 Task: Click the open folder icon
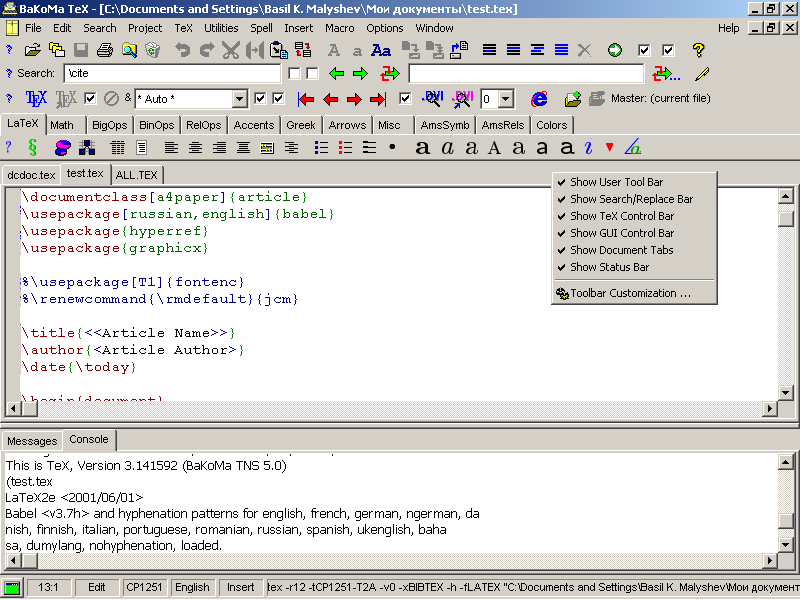33,49
